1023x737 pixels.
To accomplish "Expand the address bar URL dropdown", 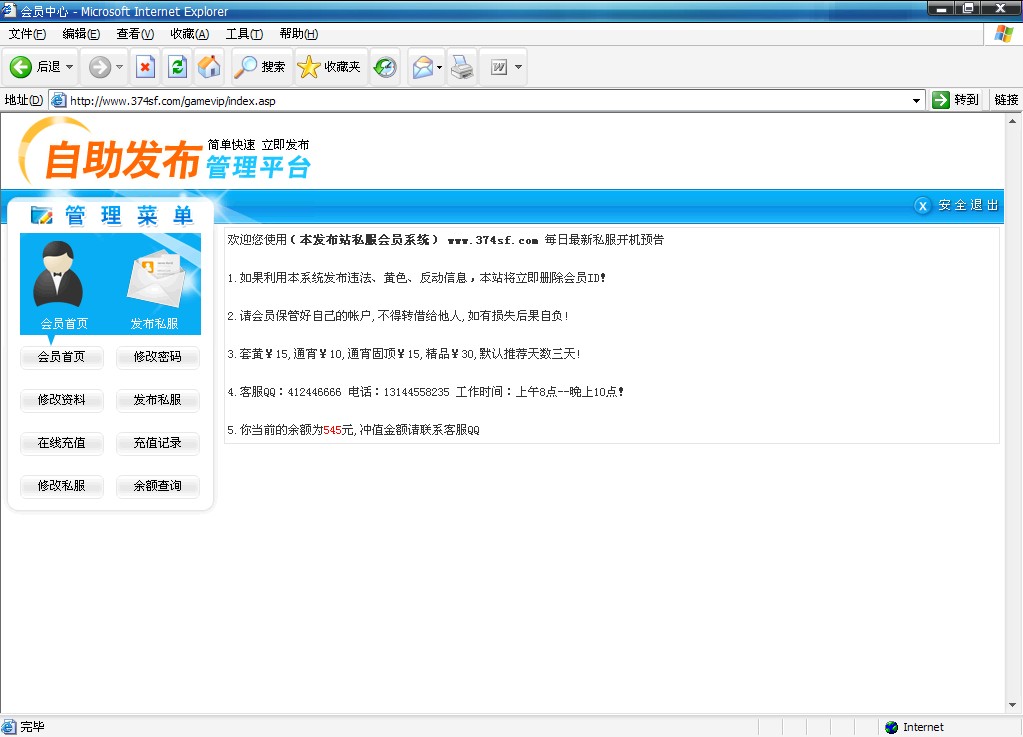I will coord(917,100).
